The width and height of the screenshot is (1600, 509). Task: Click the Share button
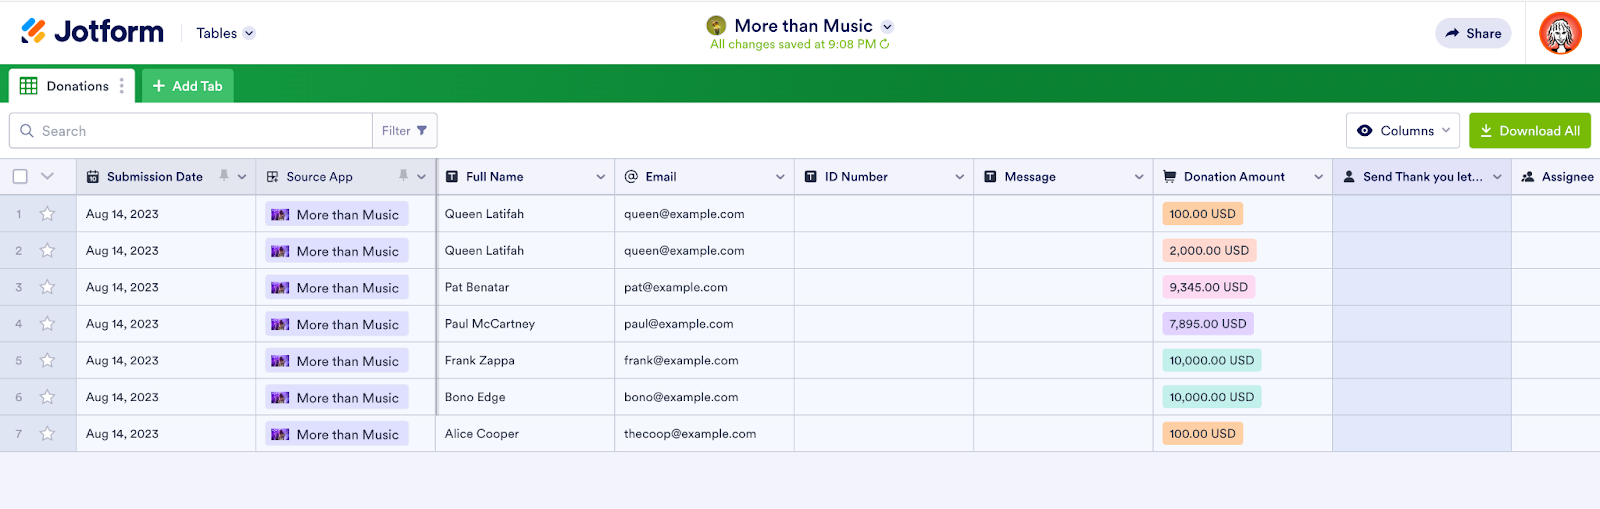[x=1473, y=33]
